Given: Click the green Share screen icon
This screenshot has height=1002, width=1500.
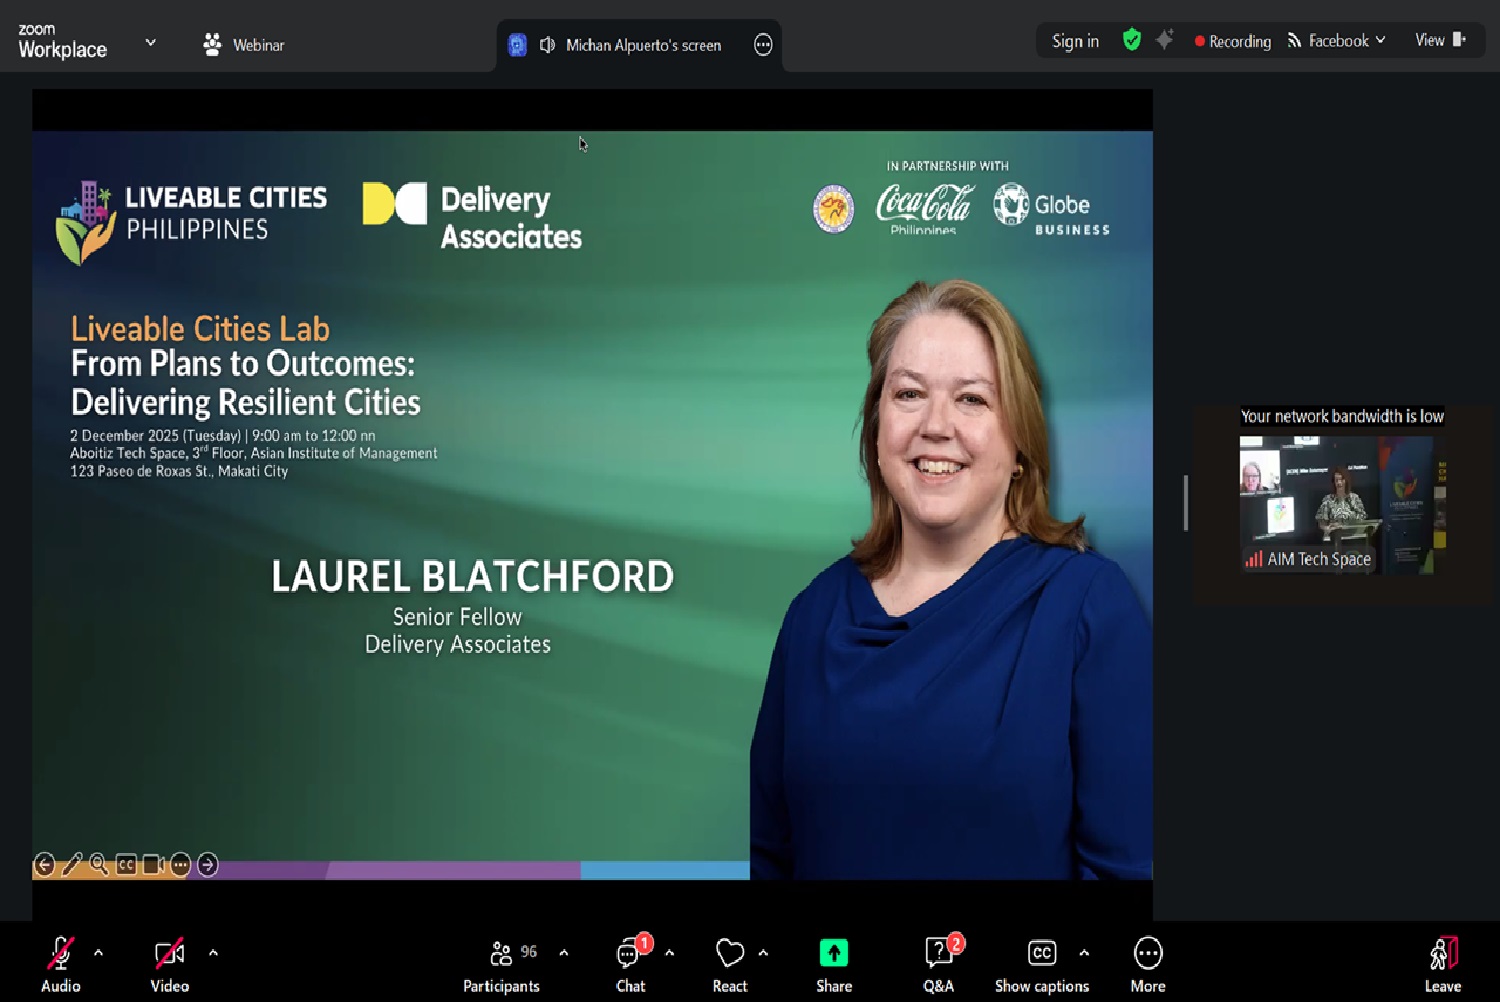Looking at the screenshot, I should point(833,953).
